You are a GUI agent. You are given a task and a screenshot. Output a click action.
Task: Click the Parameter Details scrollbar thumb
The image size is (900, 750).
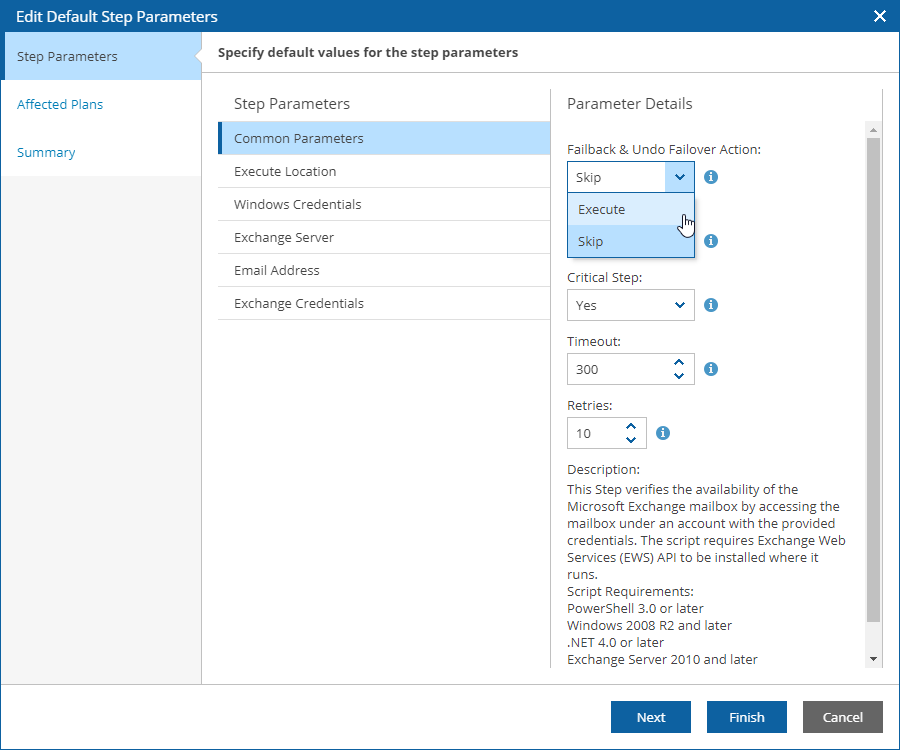(x=873, y=380)
